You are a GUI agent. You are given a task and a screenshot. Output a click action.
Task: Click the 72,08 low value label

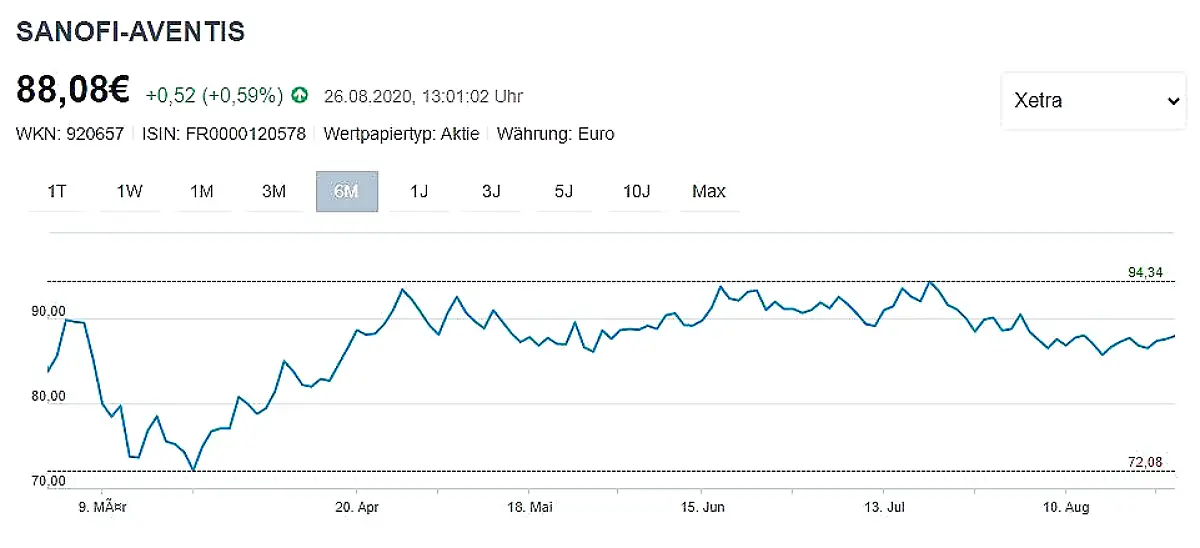point(1145,461)
